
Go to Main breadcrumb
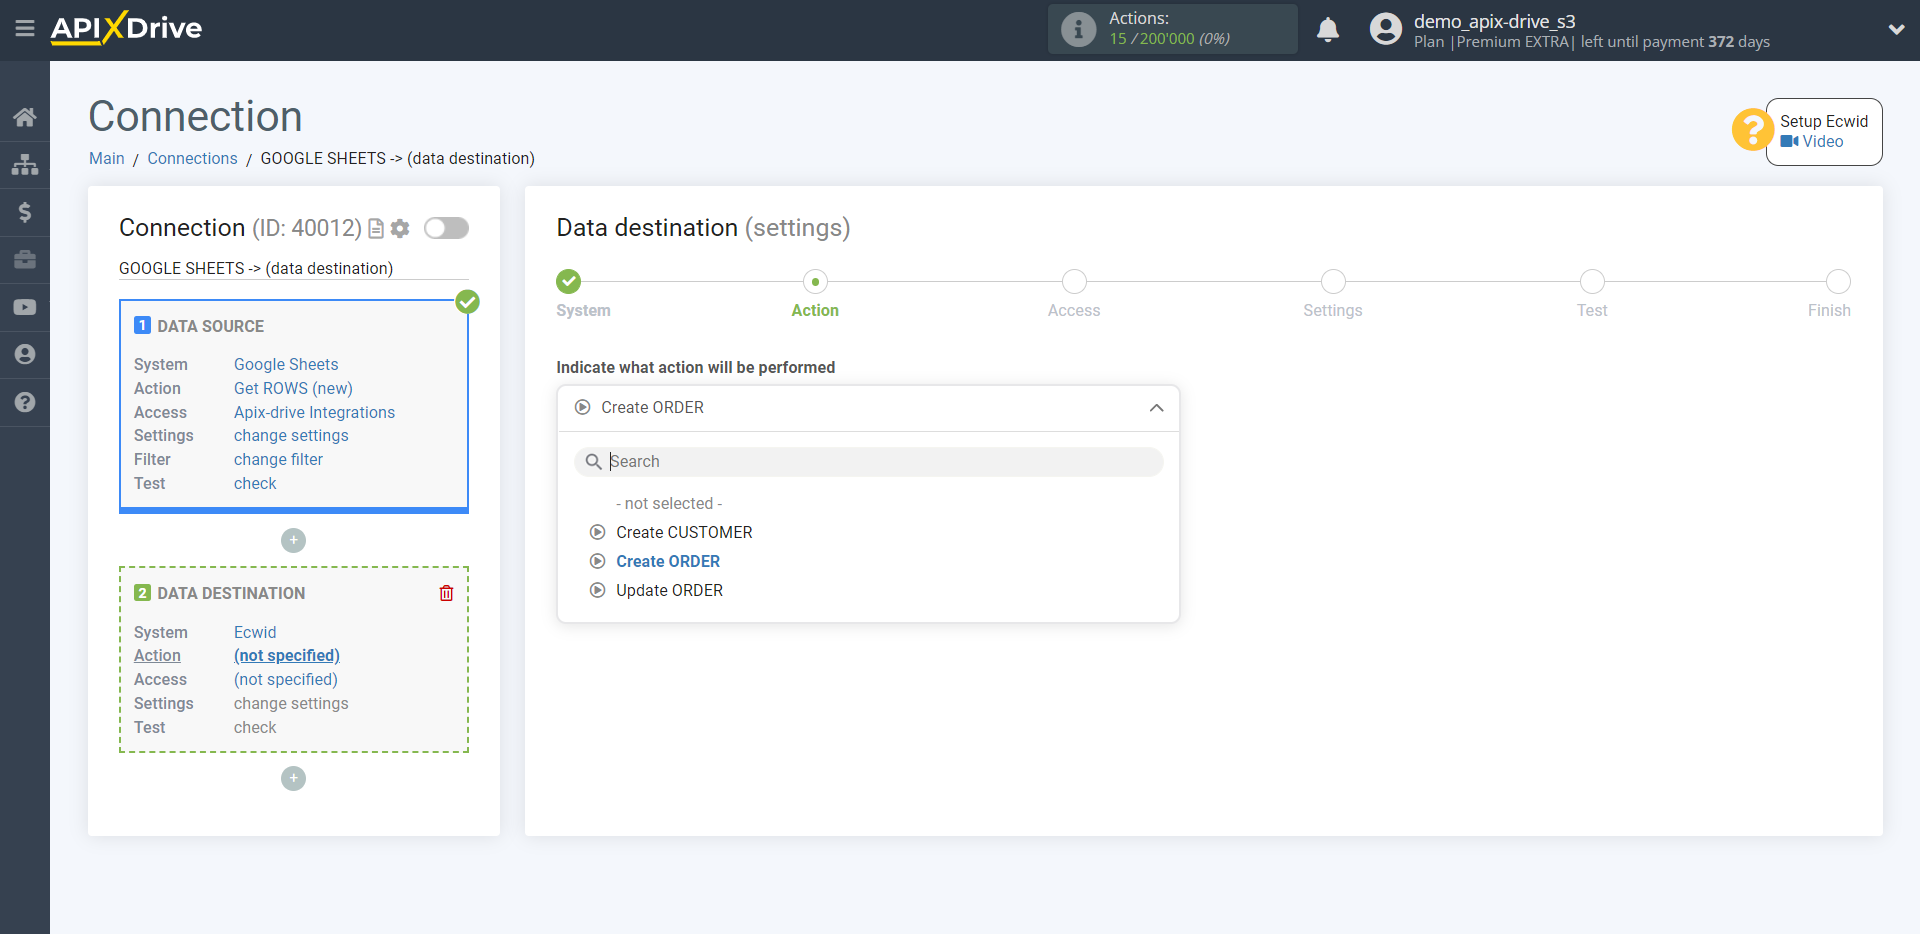pyautogui.click(x=107, y=158)
